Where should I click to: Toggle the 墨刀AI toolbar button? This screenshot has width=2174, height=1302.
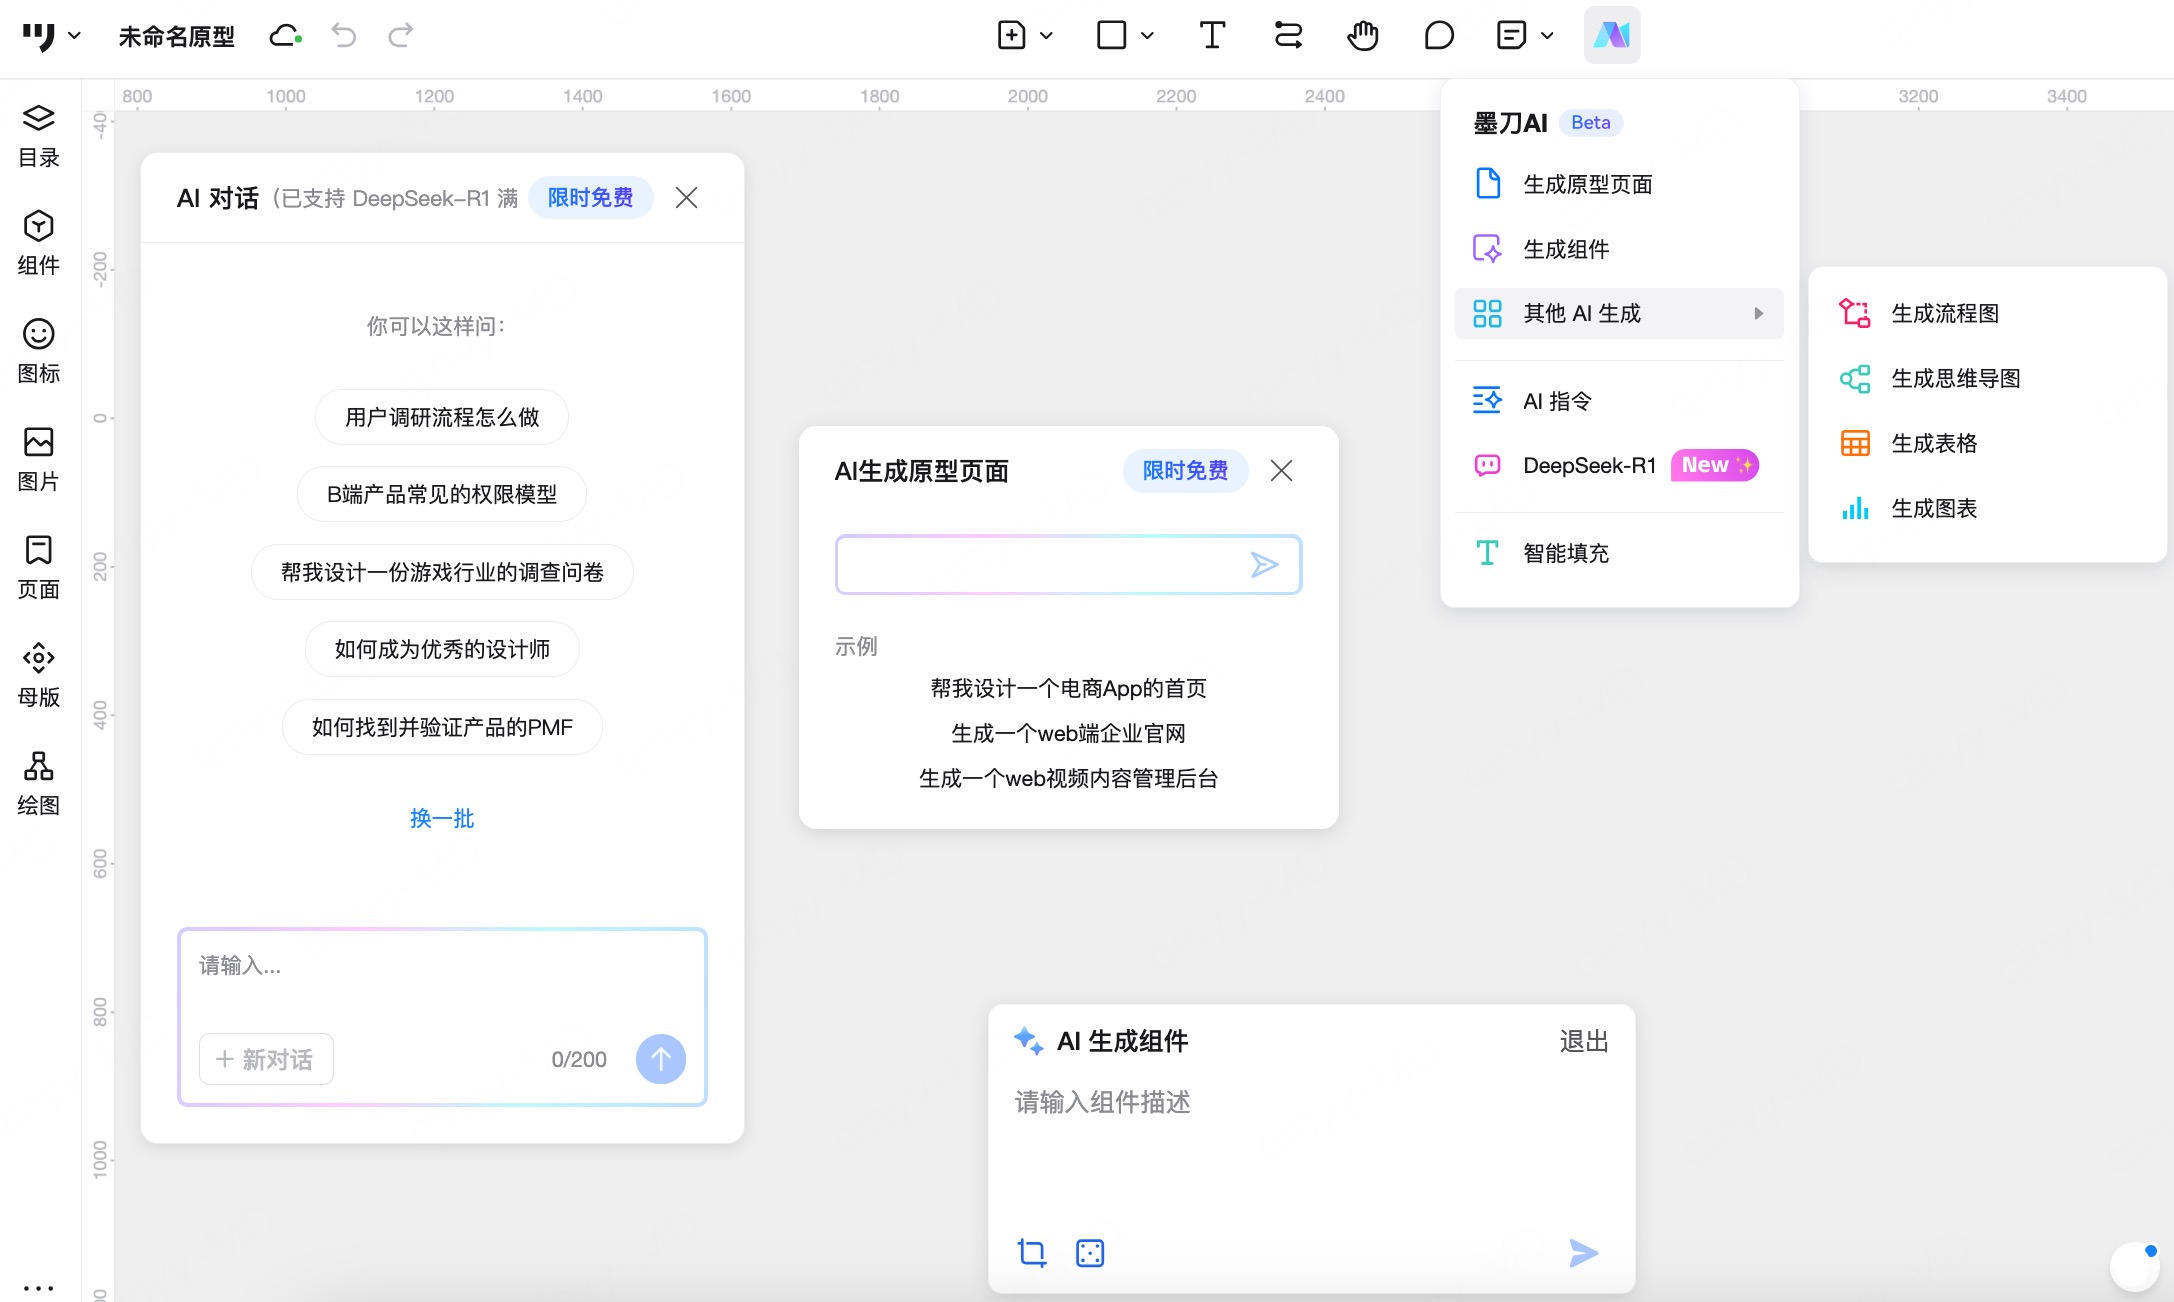click(1611, 36)
